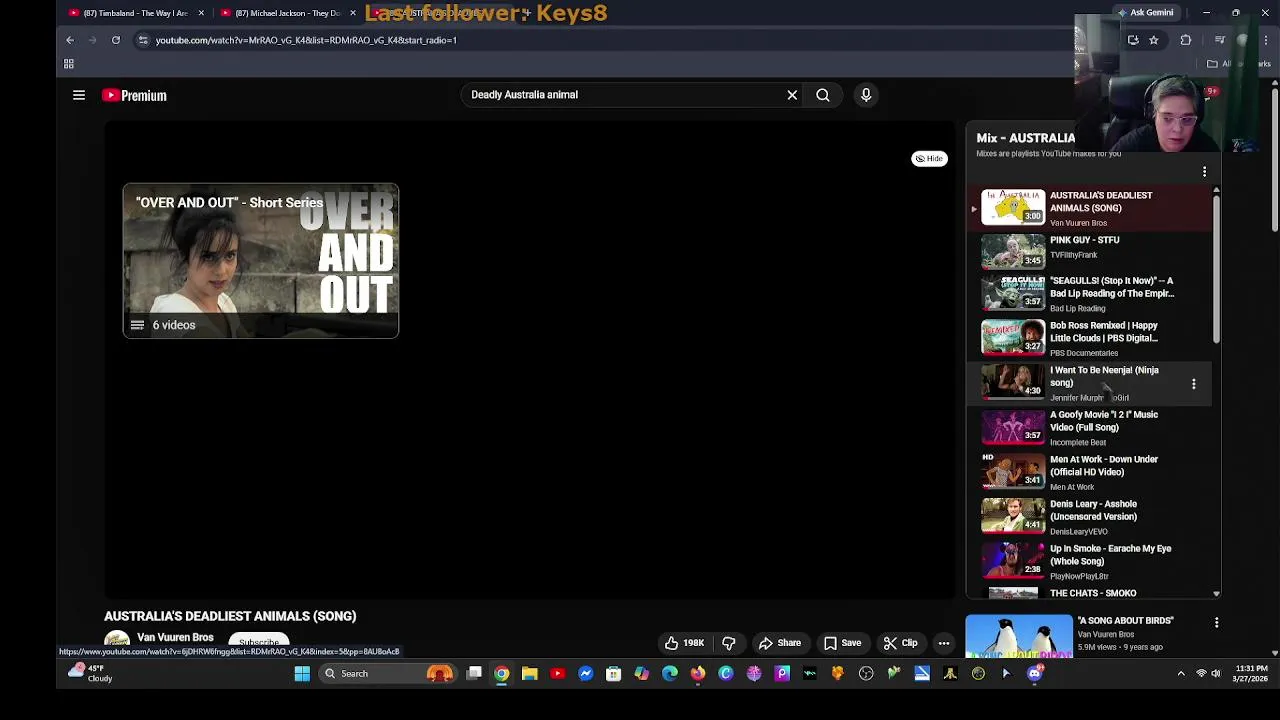Play A Goofy Movie "I 2 I" video
This screenshot has height=720, width=1280.
1089,428
